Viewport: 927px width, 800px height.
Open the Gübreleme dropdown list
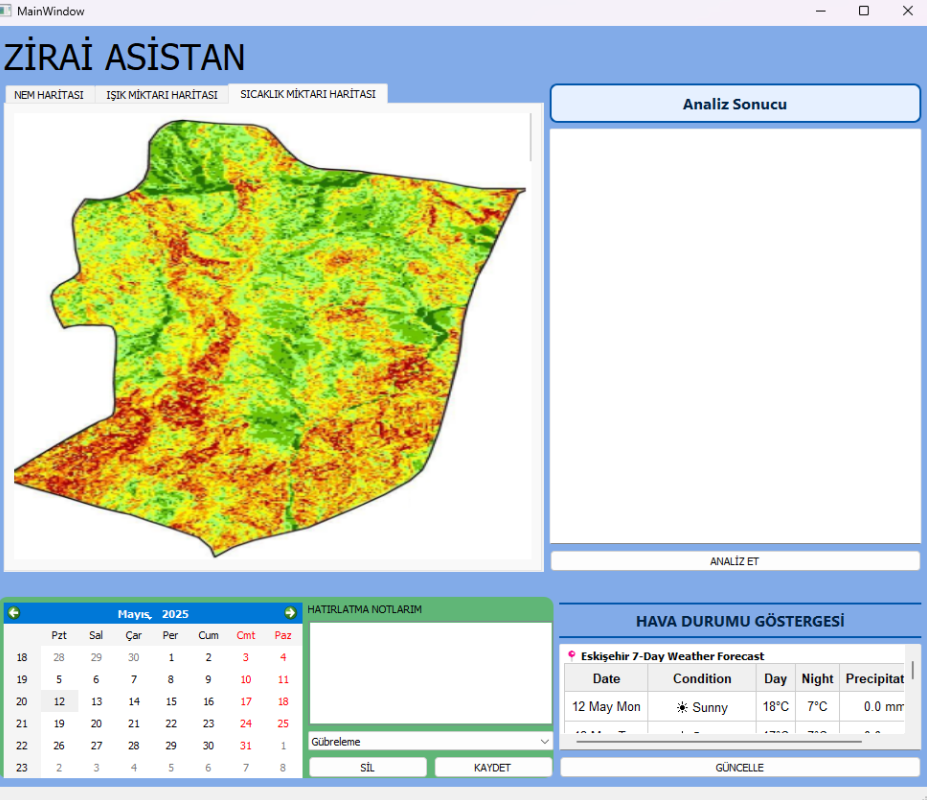pos(430,742)
